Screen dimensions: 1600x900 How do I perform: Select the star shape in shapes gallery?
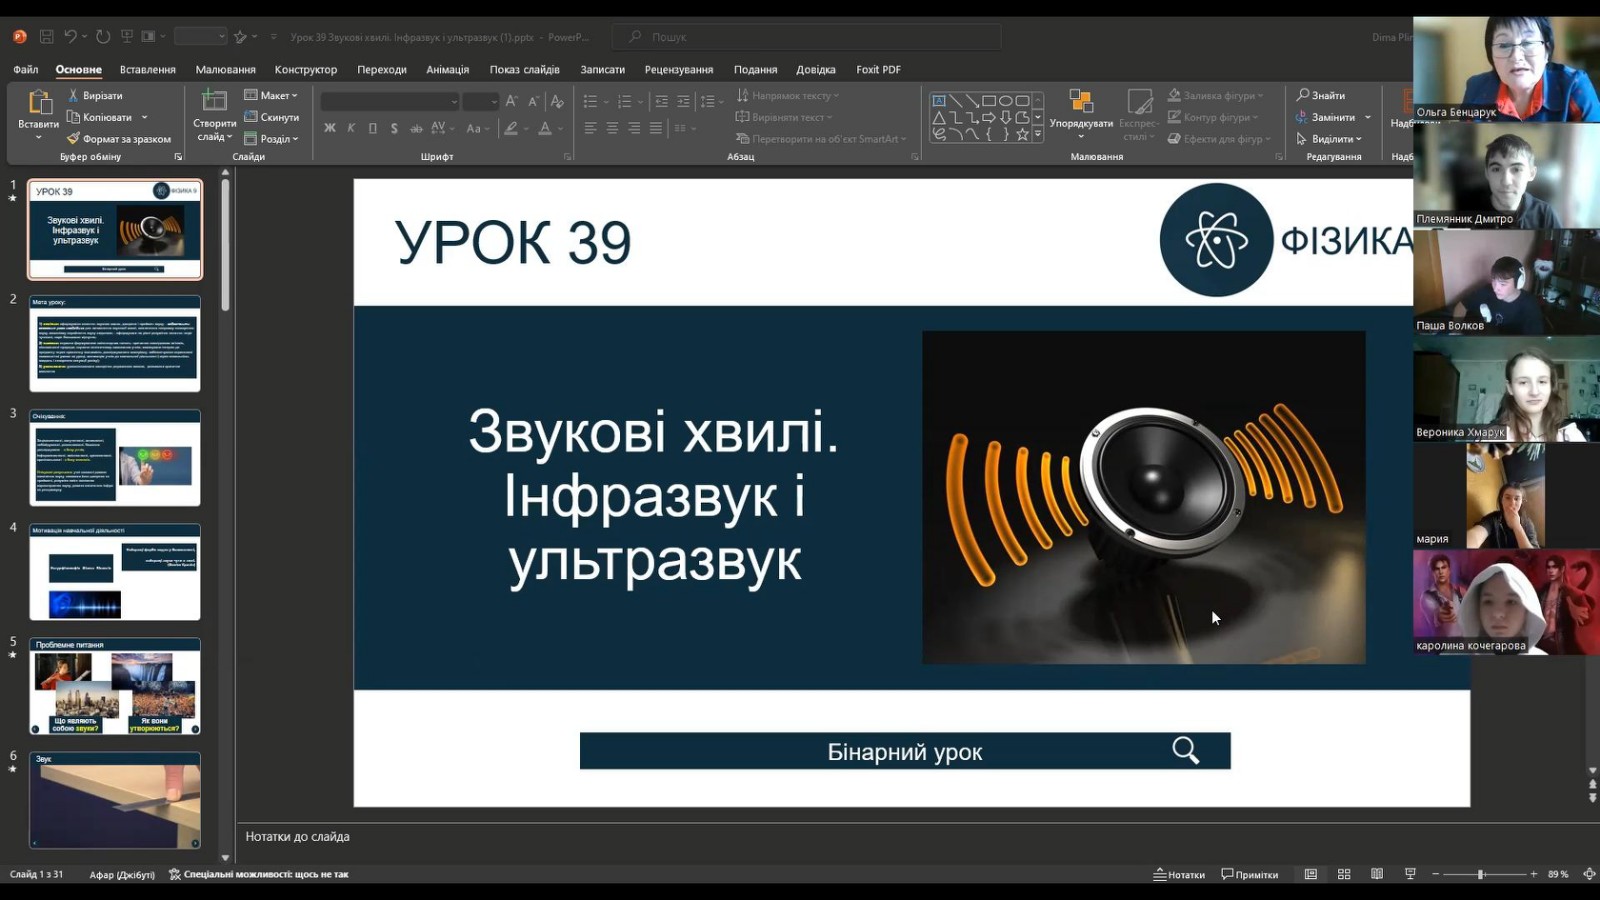click(1022, 134)
